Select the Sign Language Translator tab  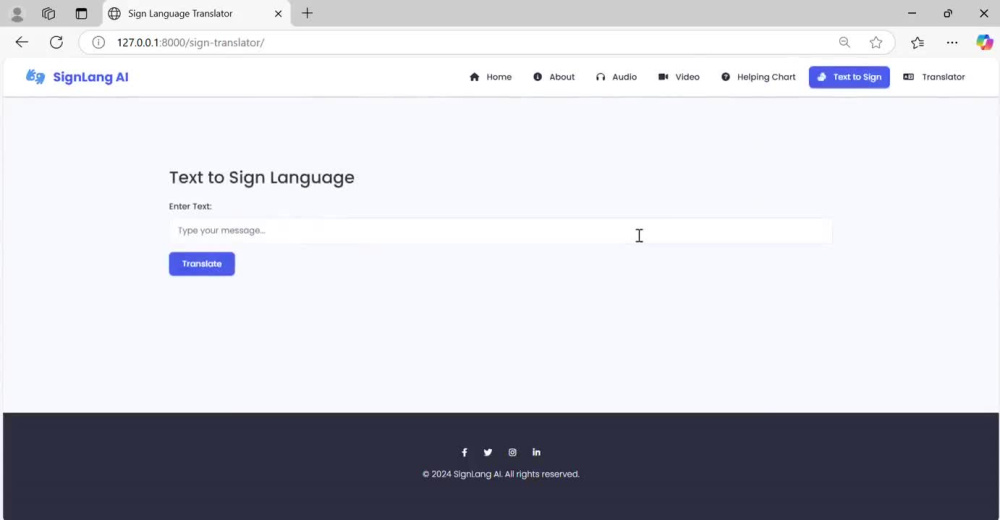196,13
